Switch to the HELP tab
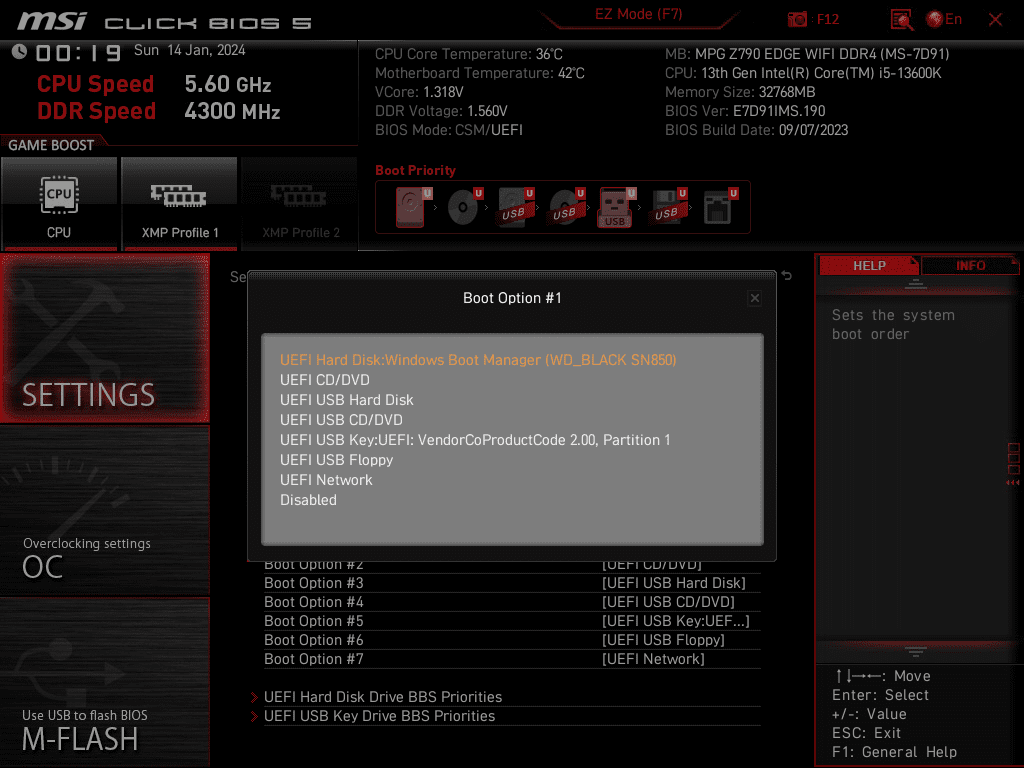 click(869, 266)
